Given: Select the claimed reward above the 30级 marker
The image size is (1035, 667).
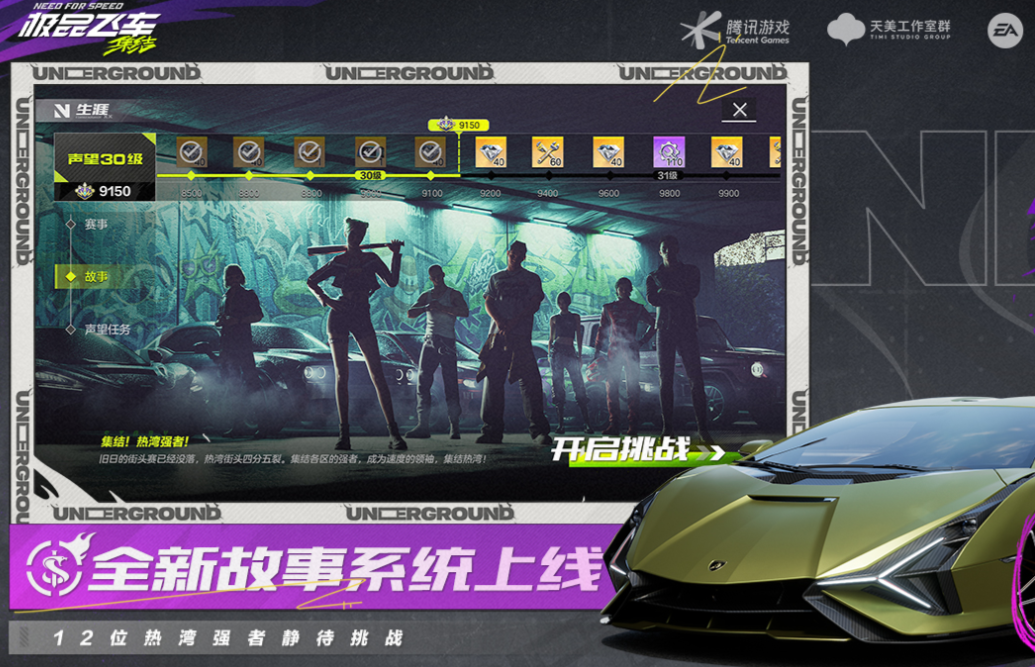Looking at the screenshot, I should click(370, 152).
